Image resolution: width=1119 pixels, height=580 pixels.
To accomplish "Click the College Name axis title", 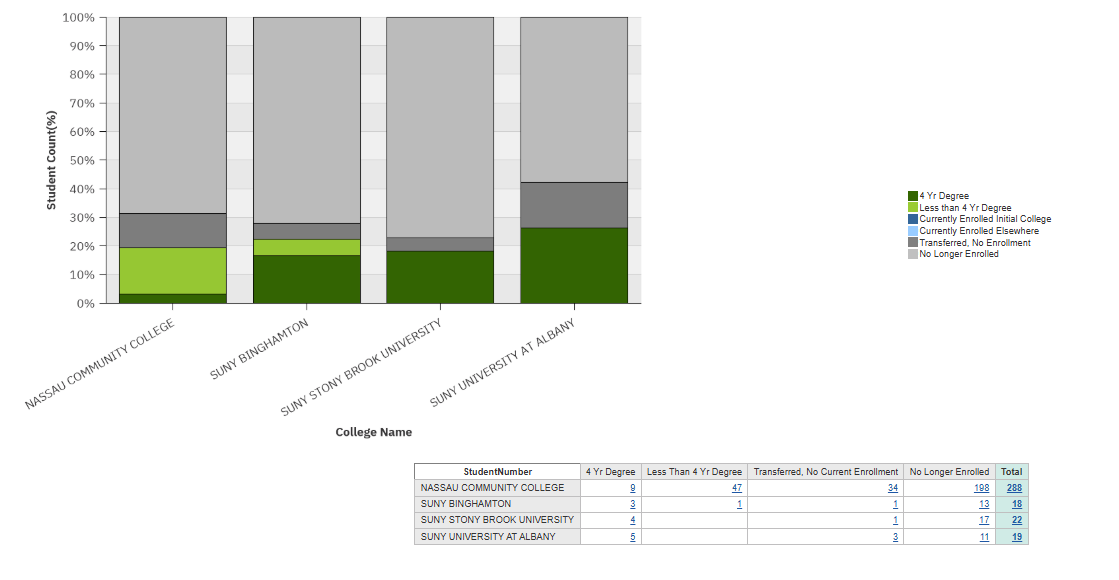I will tap(374, 432).
